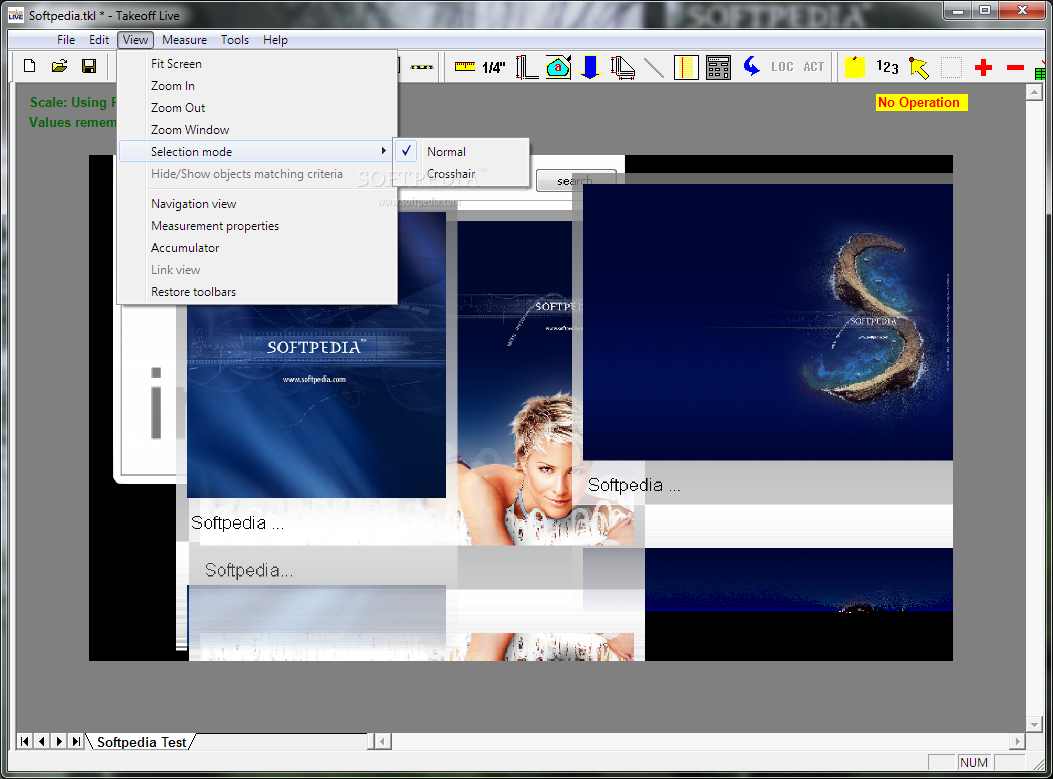Choose Fit Screen from View menu
1053x779 pixels.
click(257, 64)
